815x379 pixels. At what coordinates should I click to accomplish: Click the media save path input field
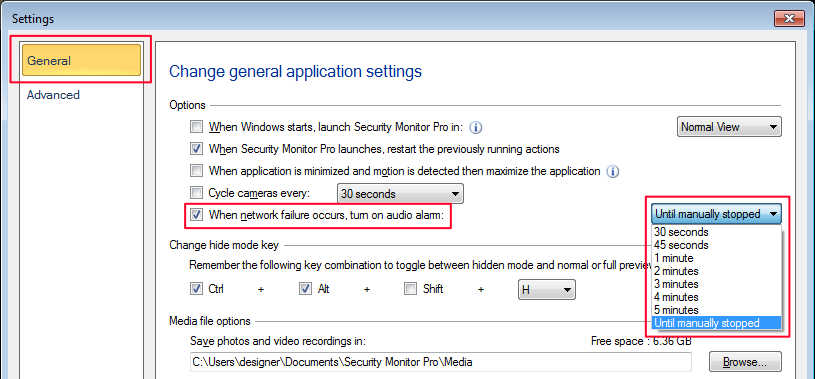coord(441,362)
